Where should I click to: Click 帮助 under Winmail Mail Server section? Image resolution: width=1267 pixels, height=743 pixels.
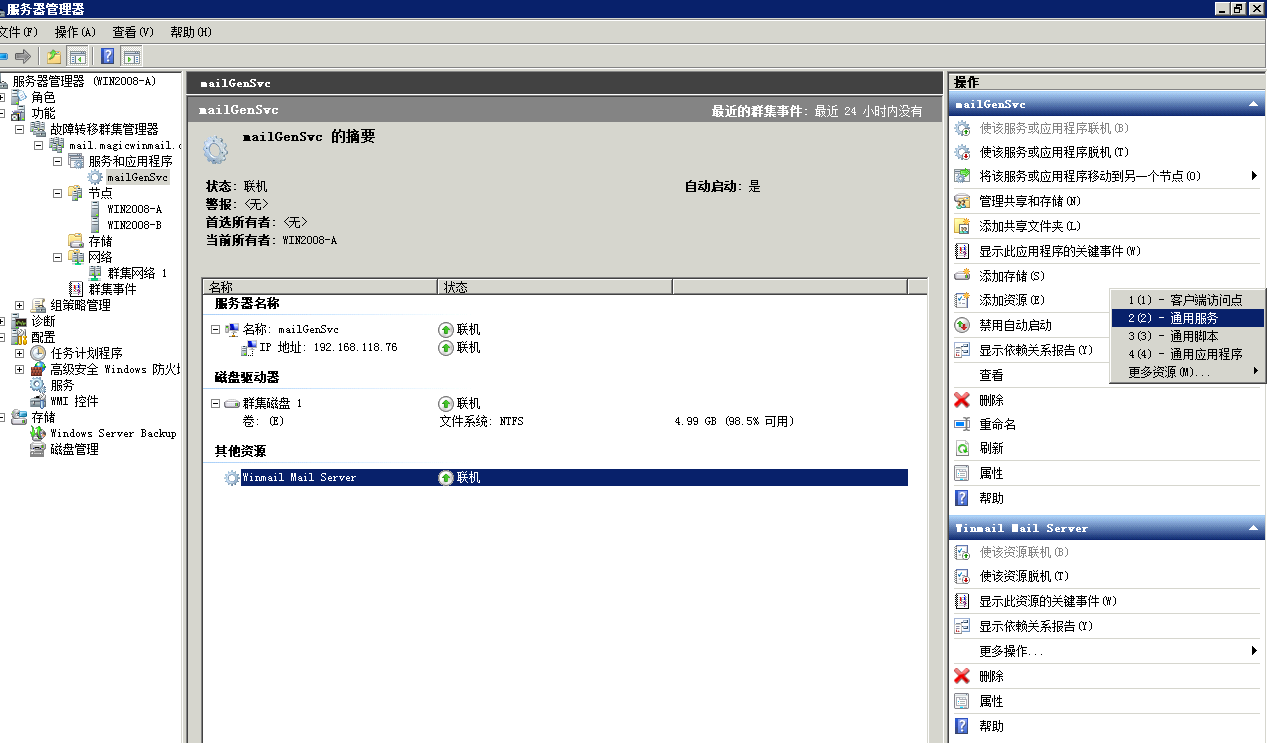click(991, 726)
